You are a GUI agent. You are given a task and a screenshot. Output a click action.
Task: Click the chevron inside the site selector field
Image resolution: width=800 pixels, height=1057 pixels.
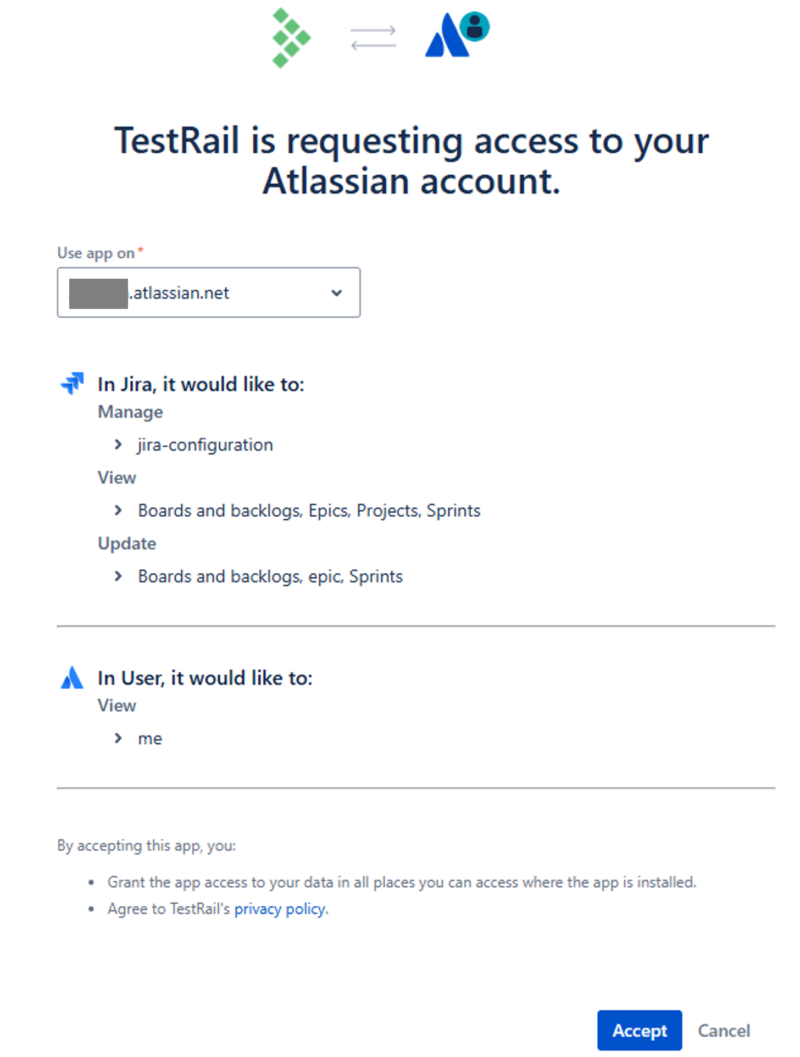pyautogui.click(x=336, y=292)
